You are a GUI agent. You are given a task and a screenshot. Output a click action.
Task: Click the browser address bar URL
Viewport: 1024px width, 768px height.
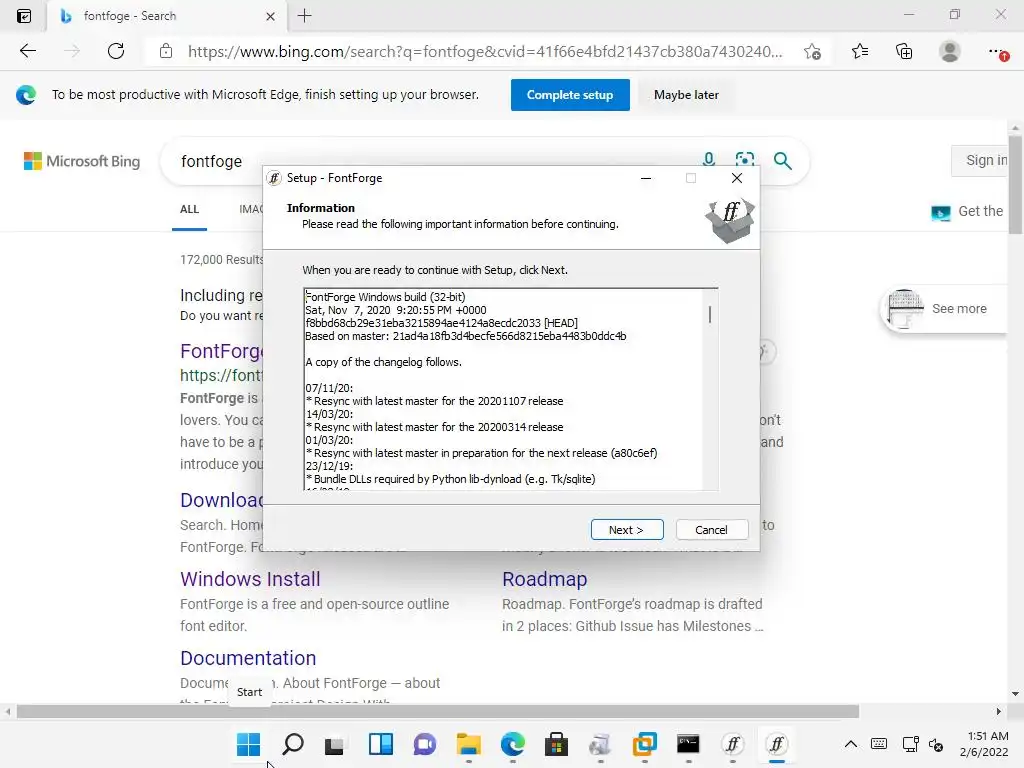click(x=485, y=51)
